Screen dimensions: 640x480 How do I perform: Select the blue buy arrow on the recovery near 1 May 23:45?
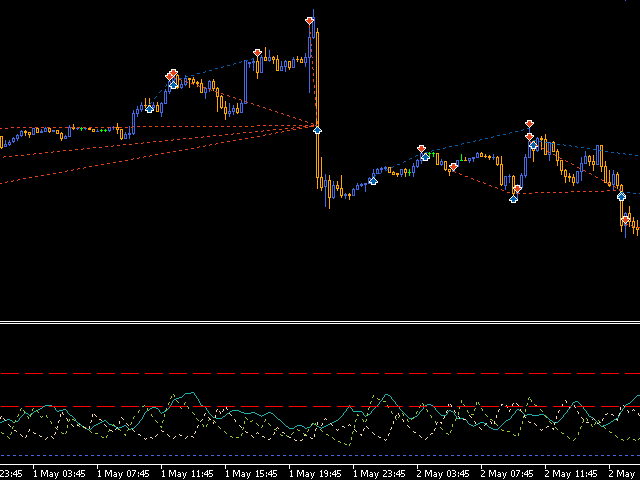click(x=373, y=180)
